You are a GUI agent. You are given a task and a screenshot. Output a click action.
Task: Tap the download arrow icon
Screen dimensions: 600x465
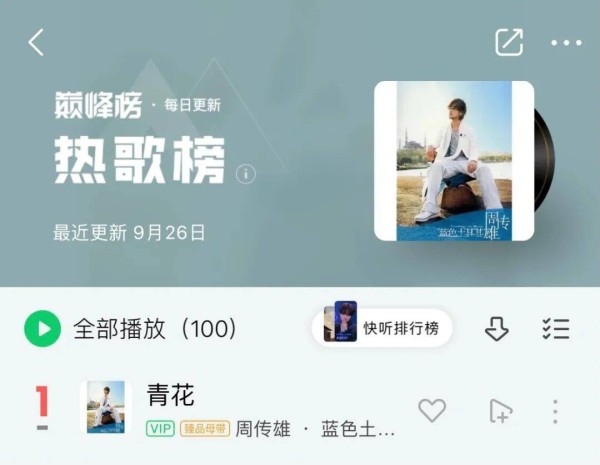point(497,329)
